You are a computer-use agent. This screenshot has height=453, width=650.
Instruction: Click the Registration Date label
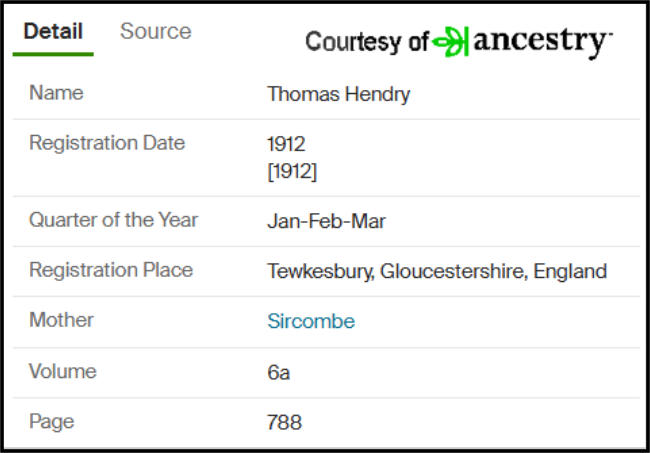[x=107, y=143]
